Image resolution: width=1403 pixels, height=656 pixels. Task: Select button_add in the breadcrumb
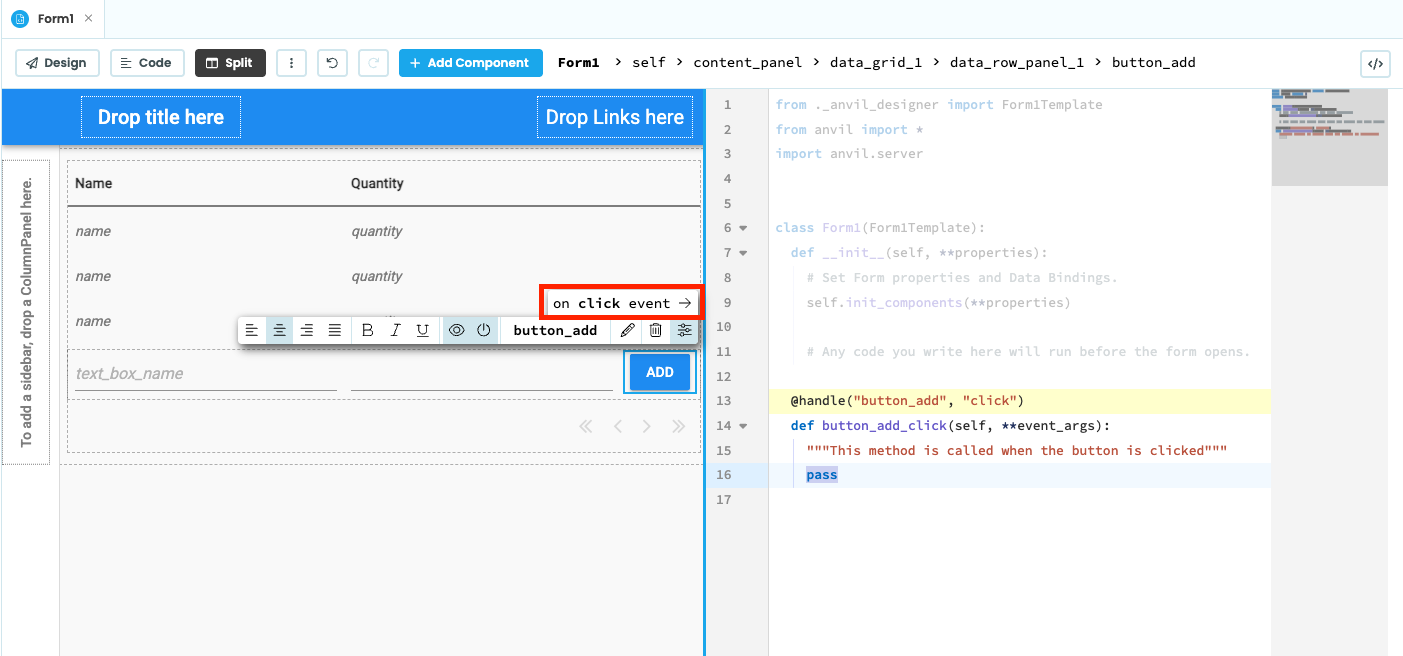tap(1153, 63)
